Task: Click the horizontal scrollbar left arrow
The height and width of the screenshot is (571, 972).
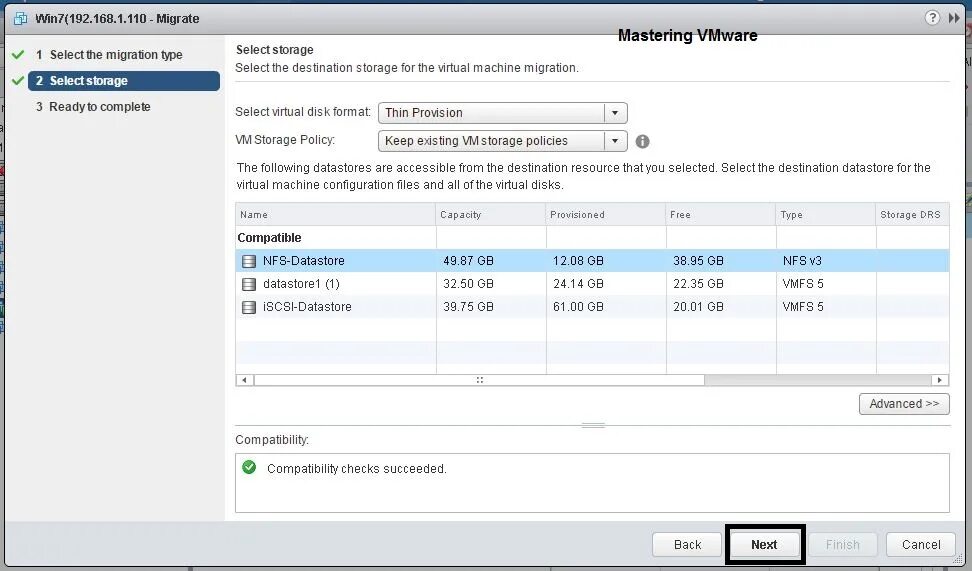Action: click(x=244, y=379)
